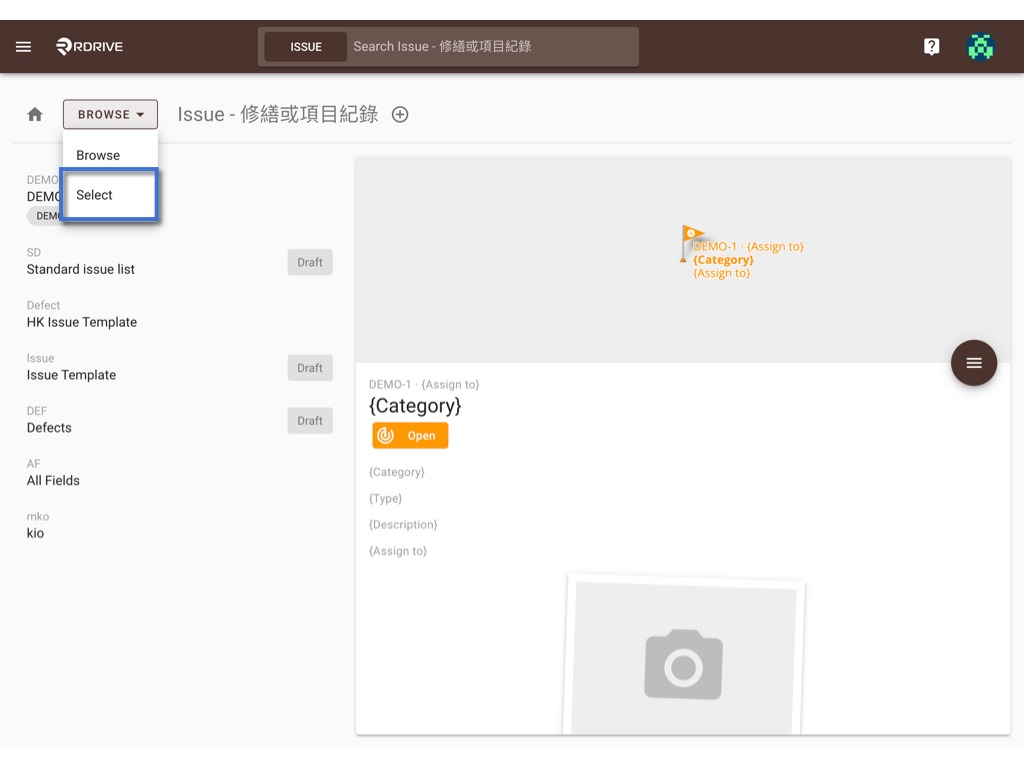This screenshot has width=1024, height=768.
Task: Click the orange Open status button
Action: point(410,436)
